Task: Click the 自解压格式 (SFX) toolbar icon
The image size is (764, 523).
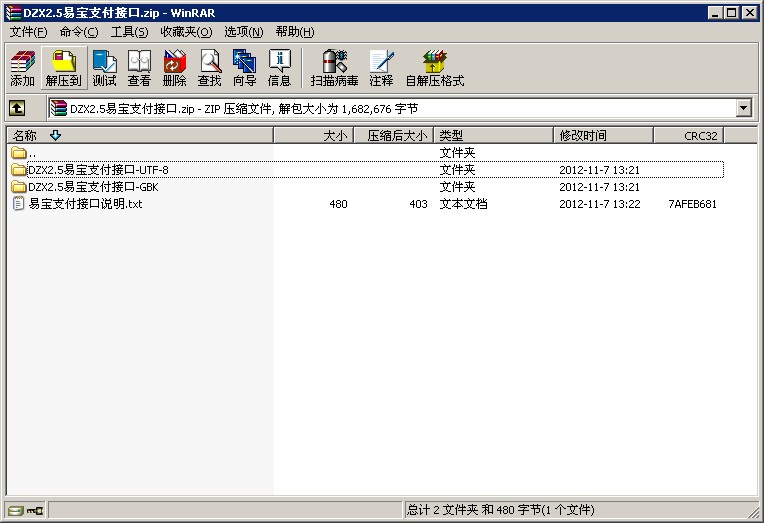Action: 435,68
